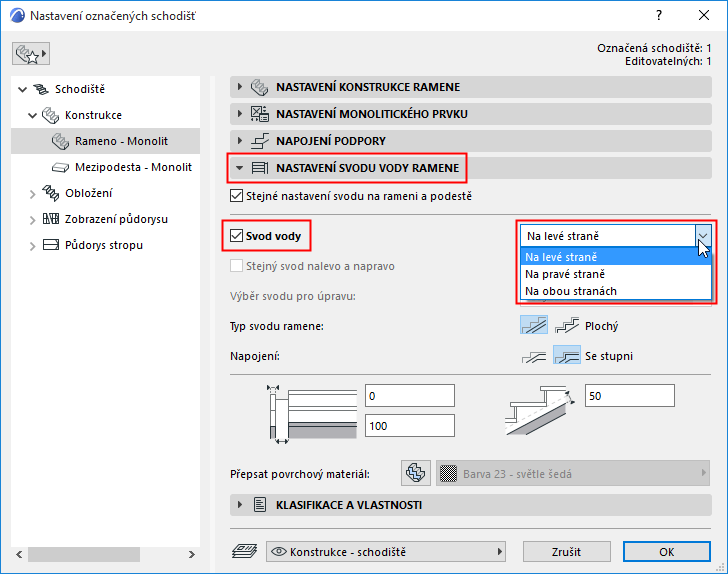Open the stair favorites star button
The width and height of the screenshot is (728, 574).
pyautogui.click(x=31, y=54)
